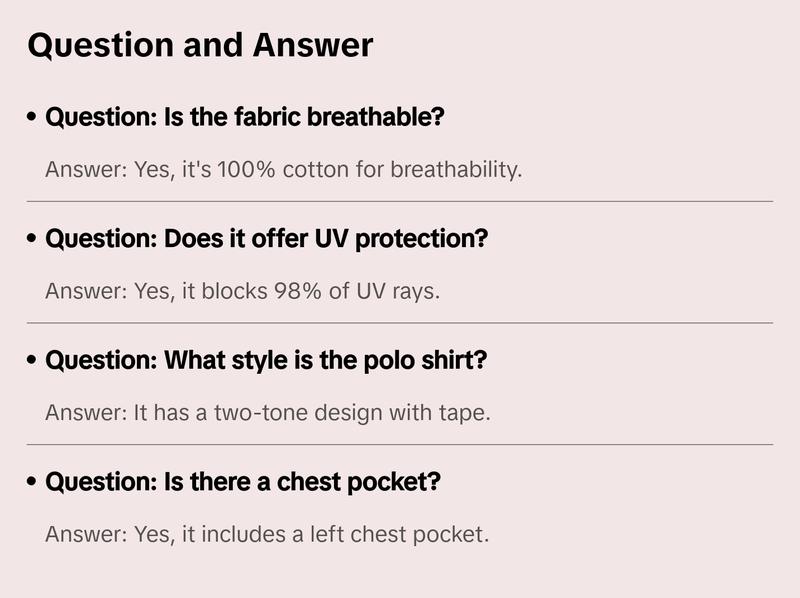The width and height of the screenshot is (800, 598).
Task: Select the "Is there a chest pocket?" question
Action: 243,482
